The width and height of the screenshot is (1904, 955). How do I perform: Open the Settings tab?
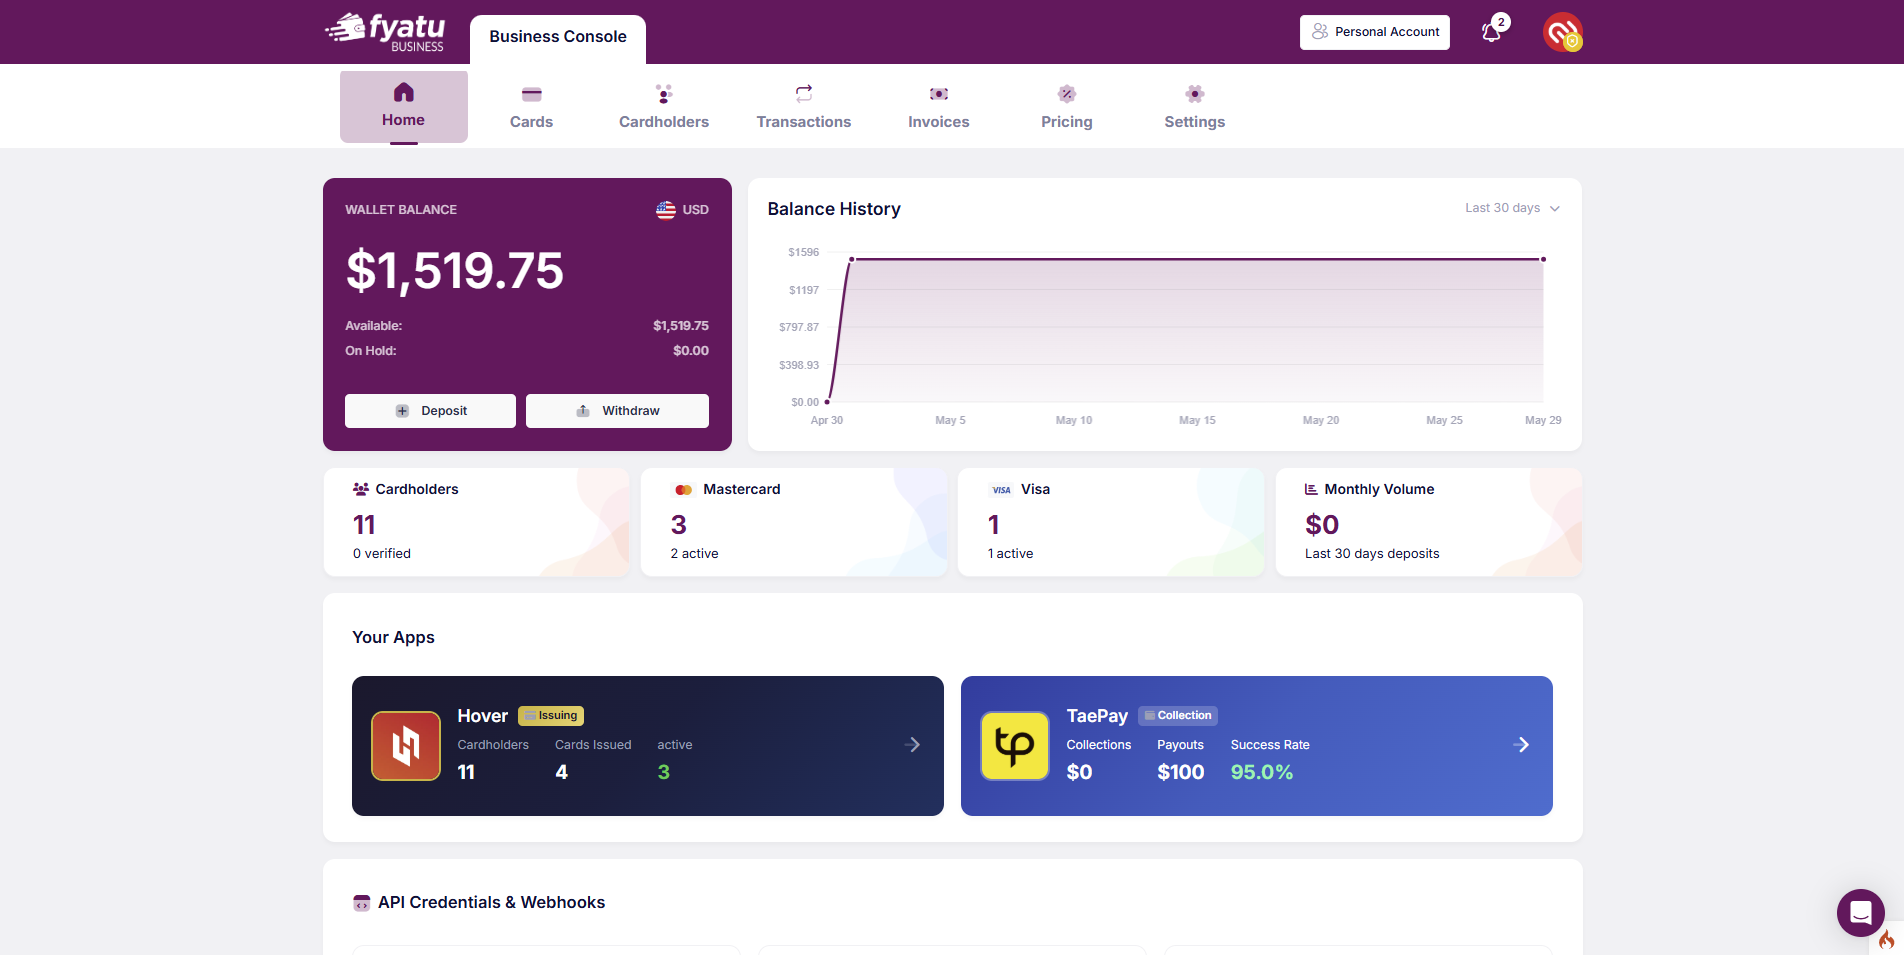[1195, 107]
